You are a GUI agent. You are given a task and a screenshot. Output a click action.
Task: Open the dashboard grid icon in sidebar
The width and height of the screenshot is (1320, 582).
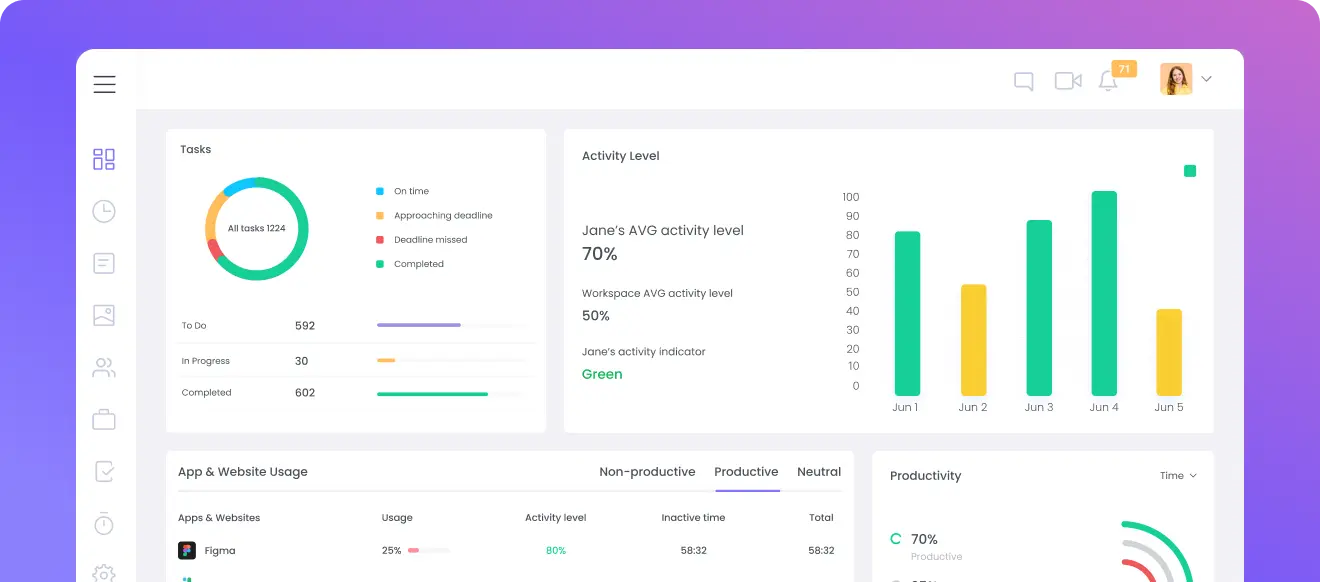103,158
